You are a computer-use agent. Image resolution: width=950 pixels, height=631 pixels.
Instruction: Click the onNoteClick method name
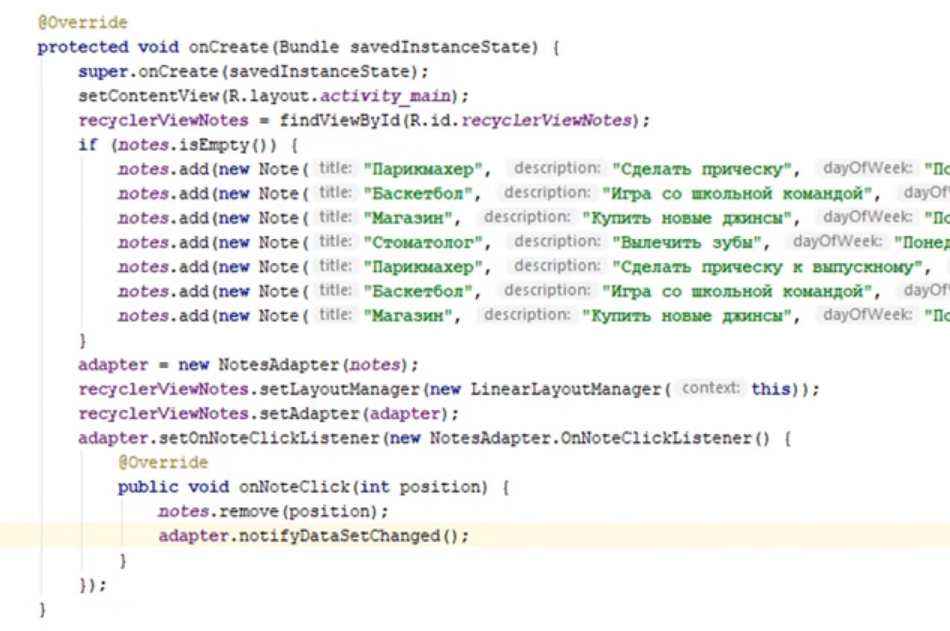pyautogui.click(x=294, y=487)
